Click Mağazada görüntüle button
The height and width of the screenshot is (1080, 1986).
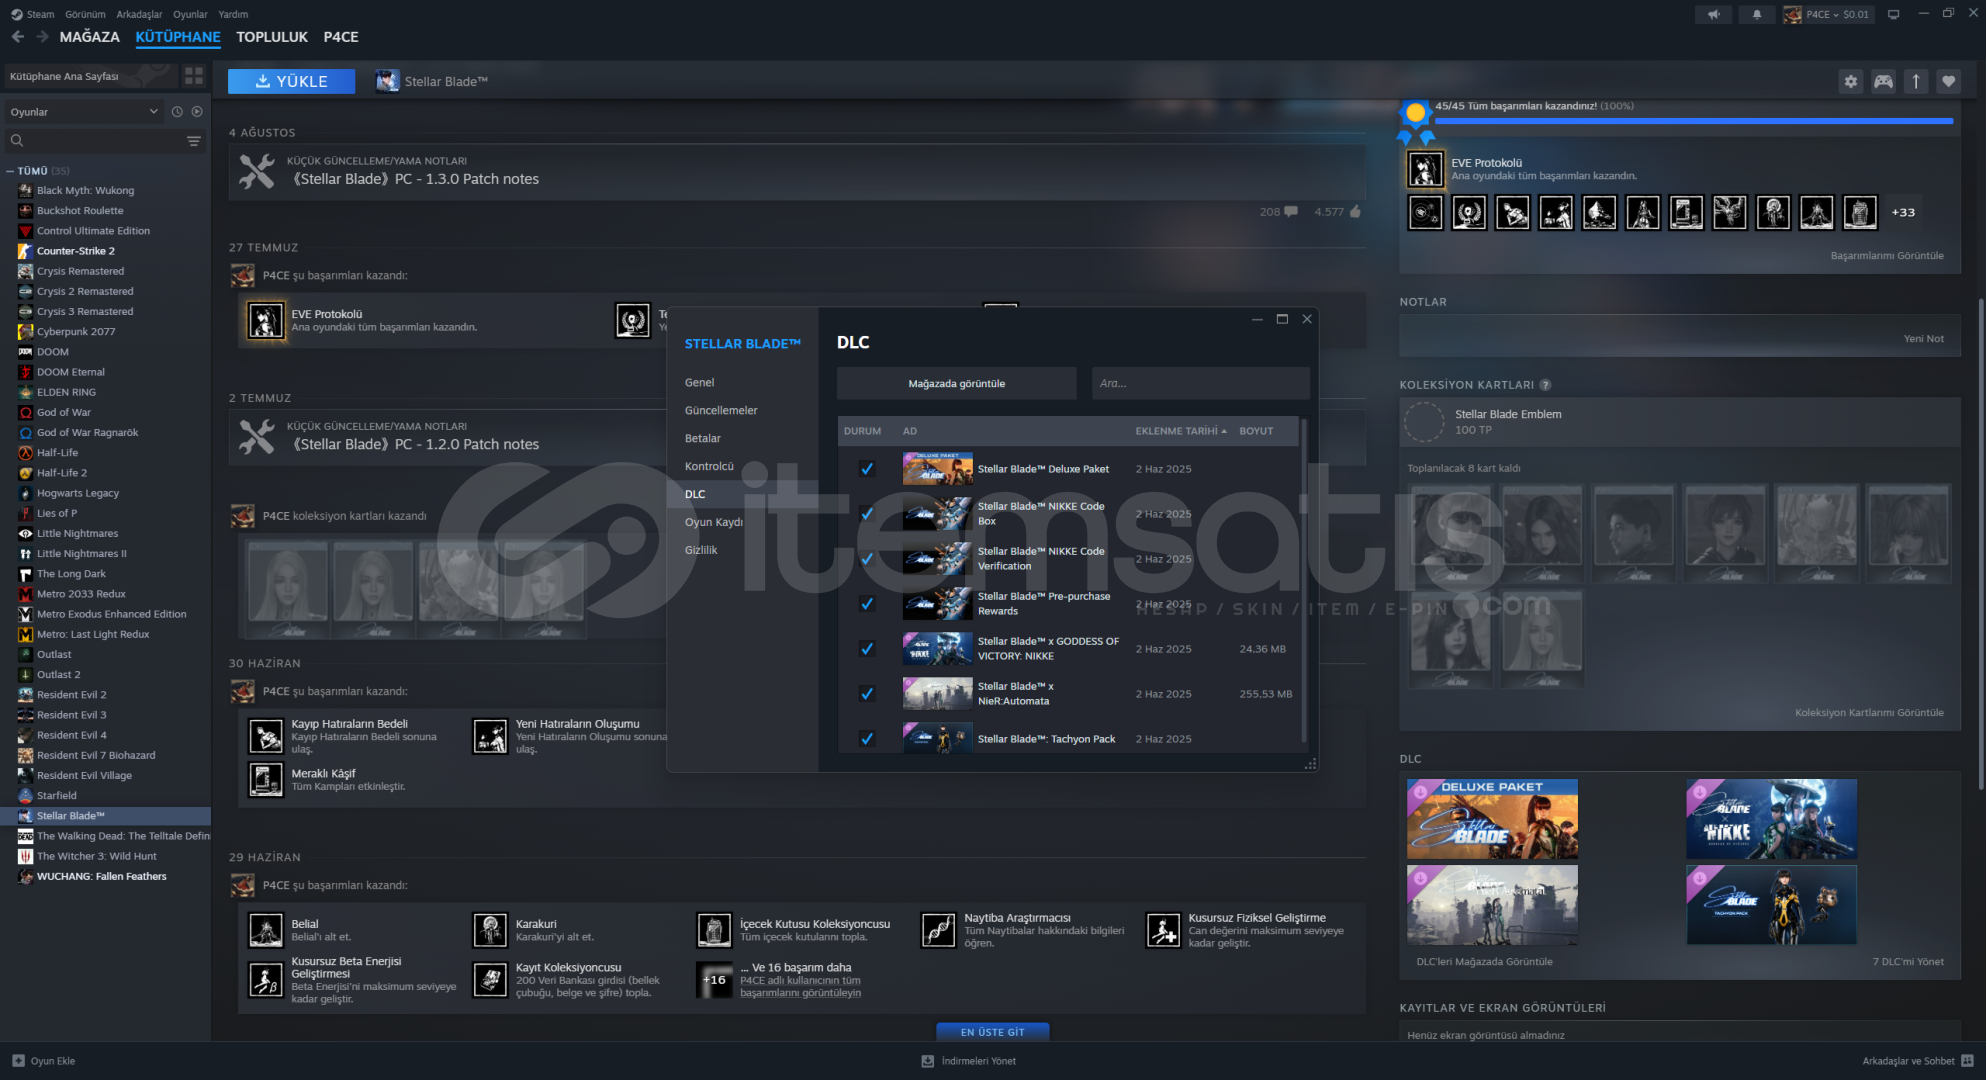point(957,383)
